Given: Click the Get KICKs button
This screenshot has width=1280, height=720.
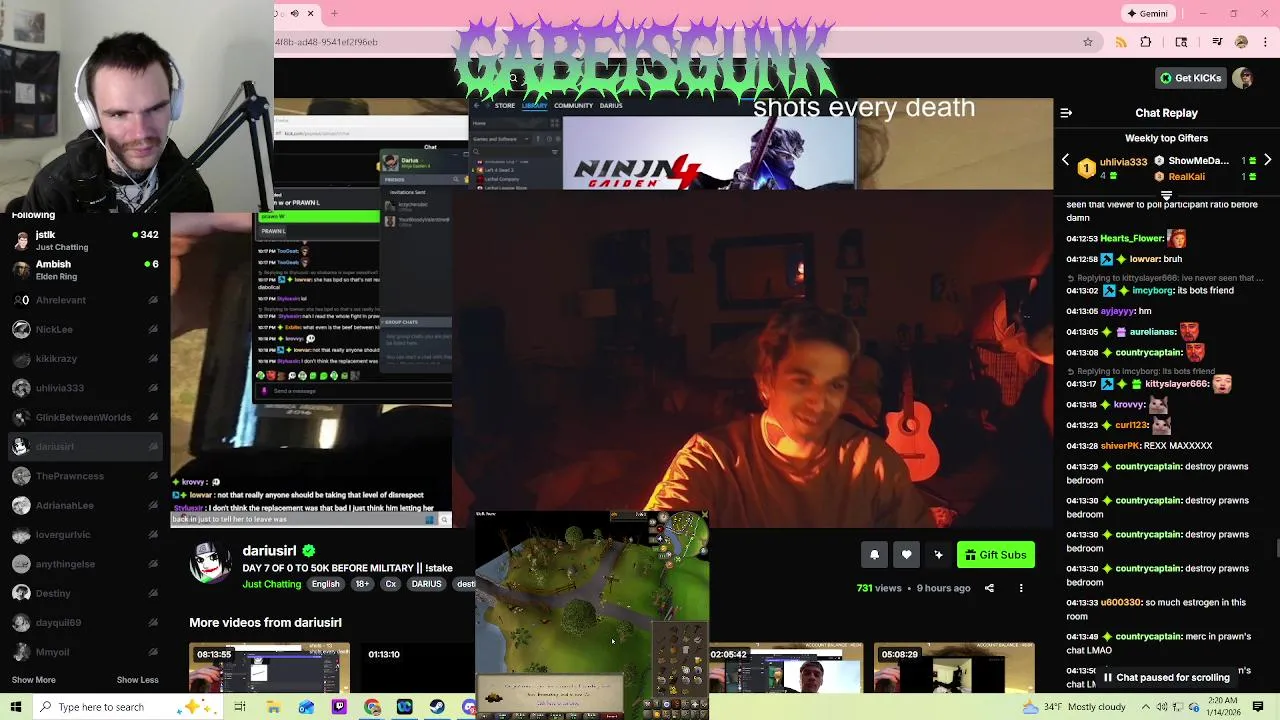Looking at the screenshot, I should [x=1190, y=78].
